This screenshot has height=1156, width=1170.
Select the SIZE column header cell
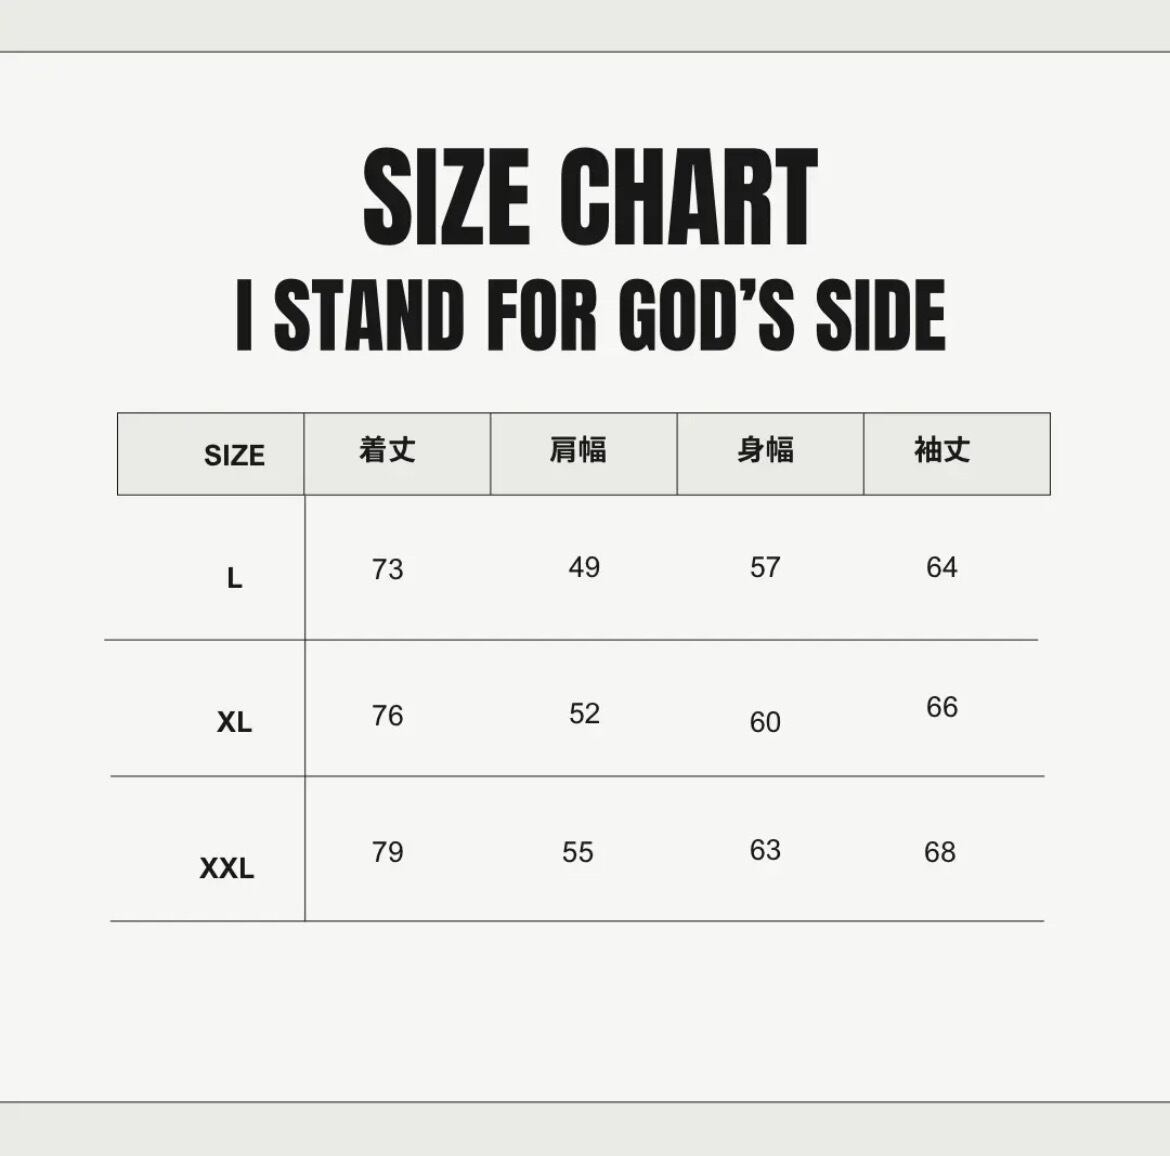(234, 455)
